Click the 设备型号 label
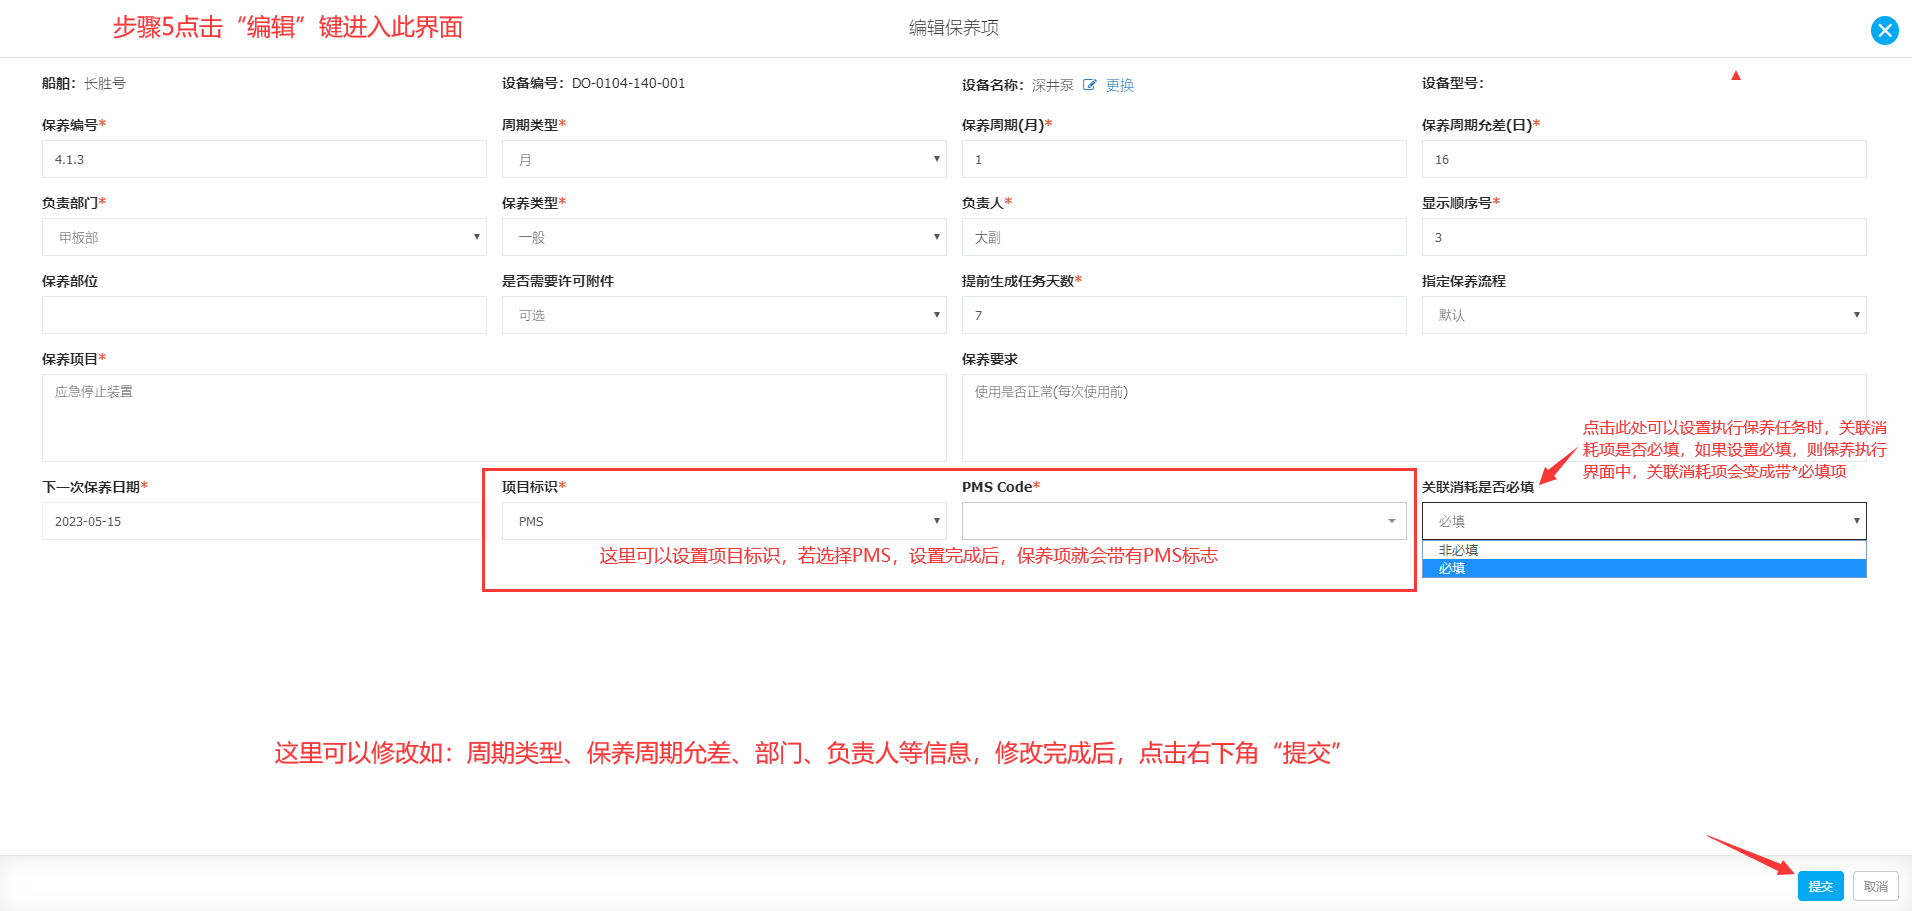Viewport: 1912px width, 911px height. [1452, 83]
